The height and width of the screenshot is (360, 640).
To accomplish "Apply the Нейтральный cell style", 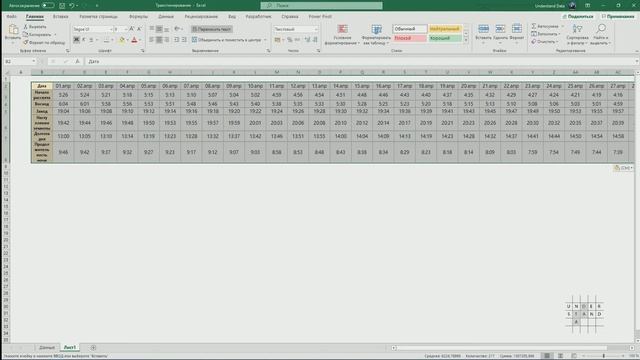I will 445,29.
